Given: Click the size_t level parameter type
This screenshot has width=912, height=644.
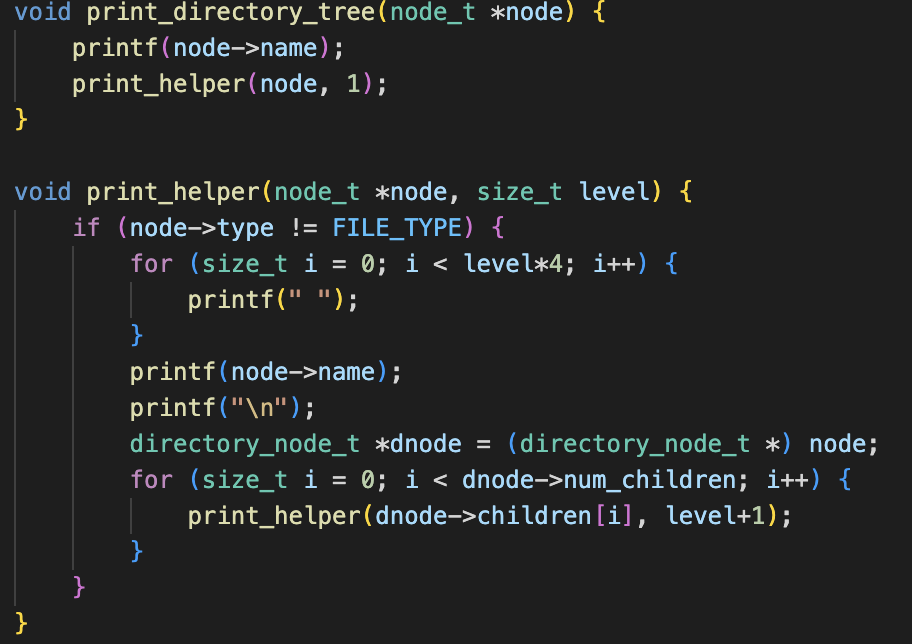Looking at the screenshot, I should [519, 191].
